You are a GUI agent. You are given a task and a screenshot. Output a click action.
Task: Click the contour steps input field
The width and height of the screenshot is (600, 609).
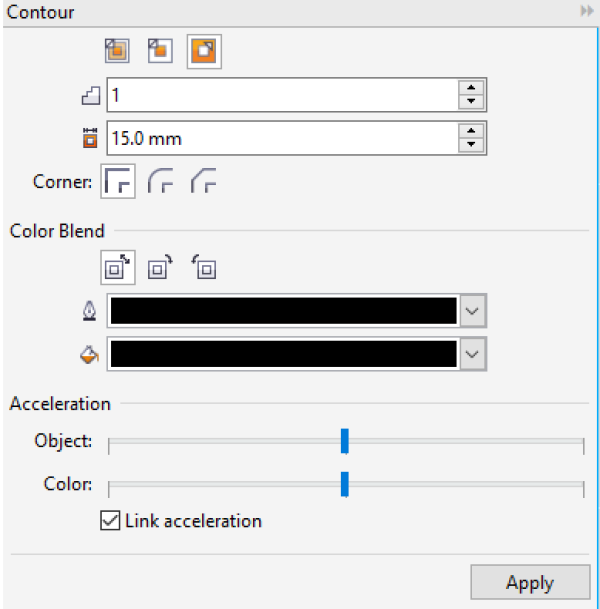pos(280,96)
